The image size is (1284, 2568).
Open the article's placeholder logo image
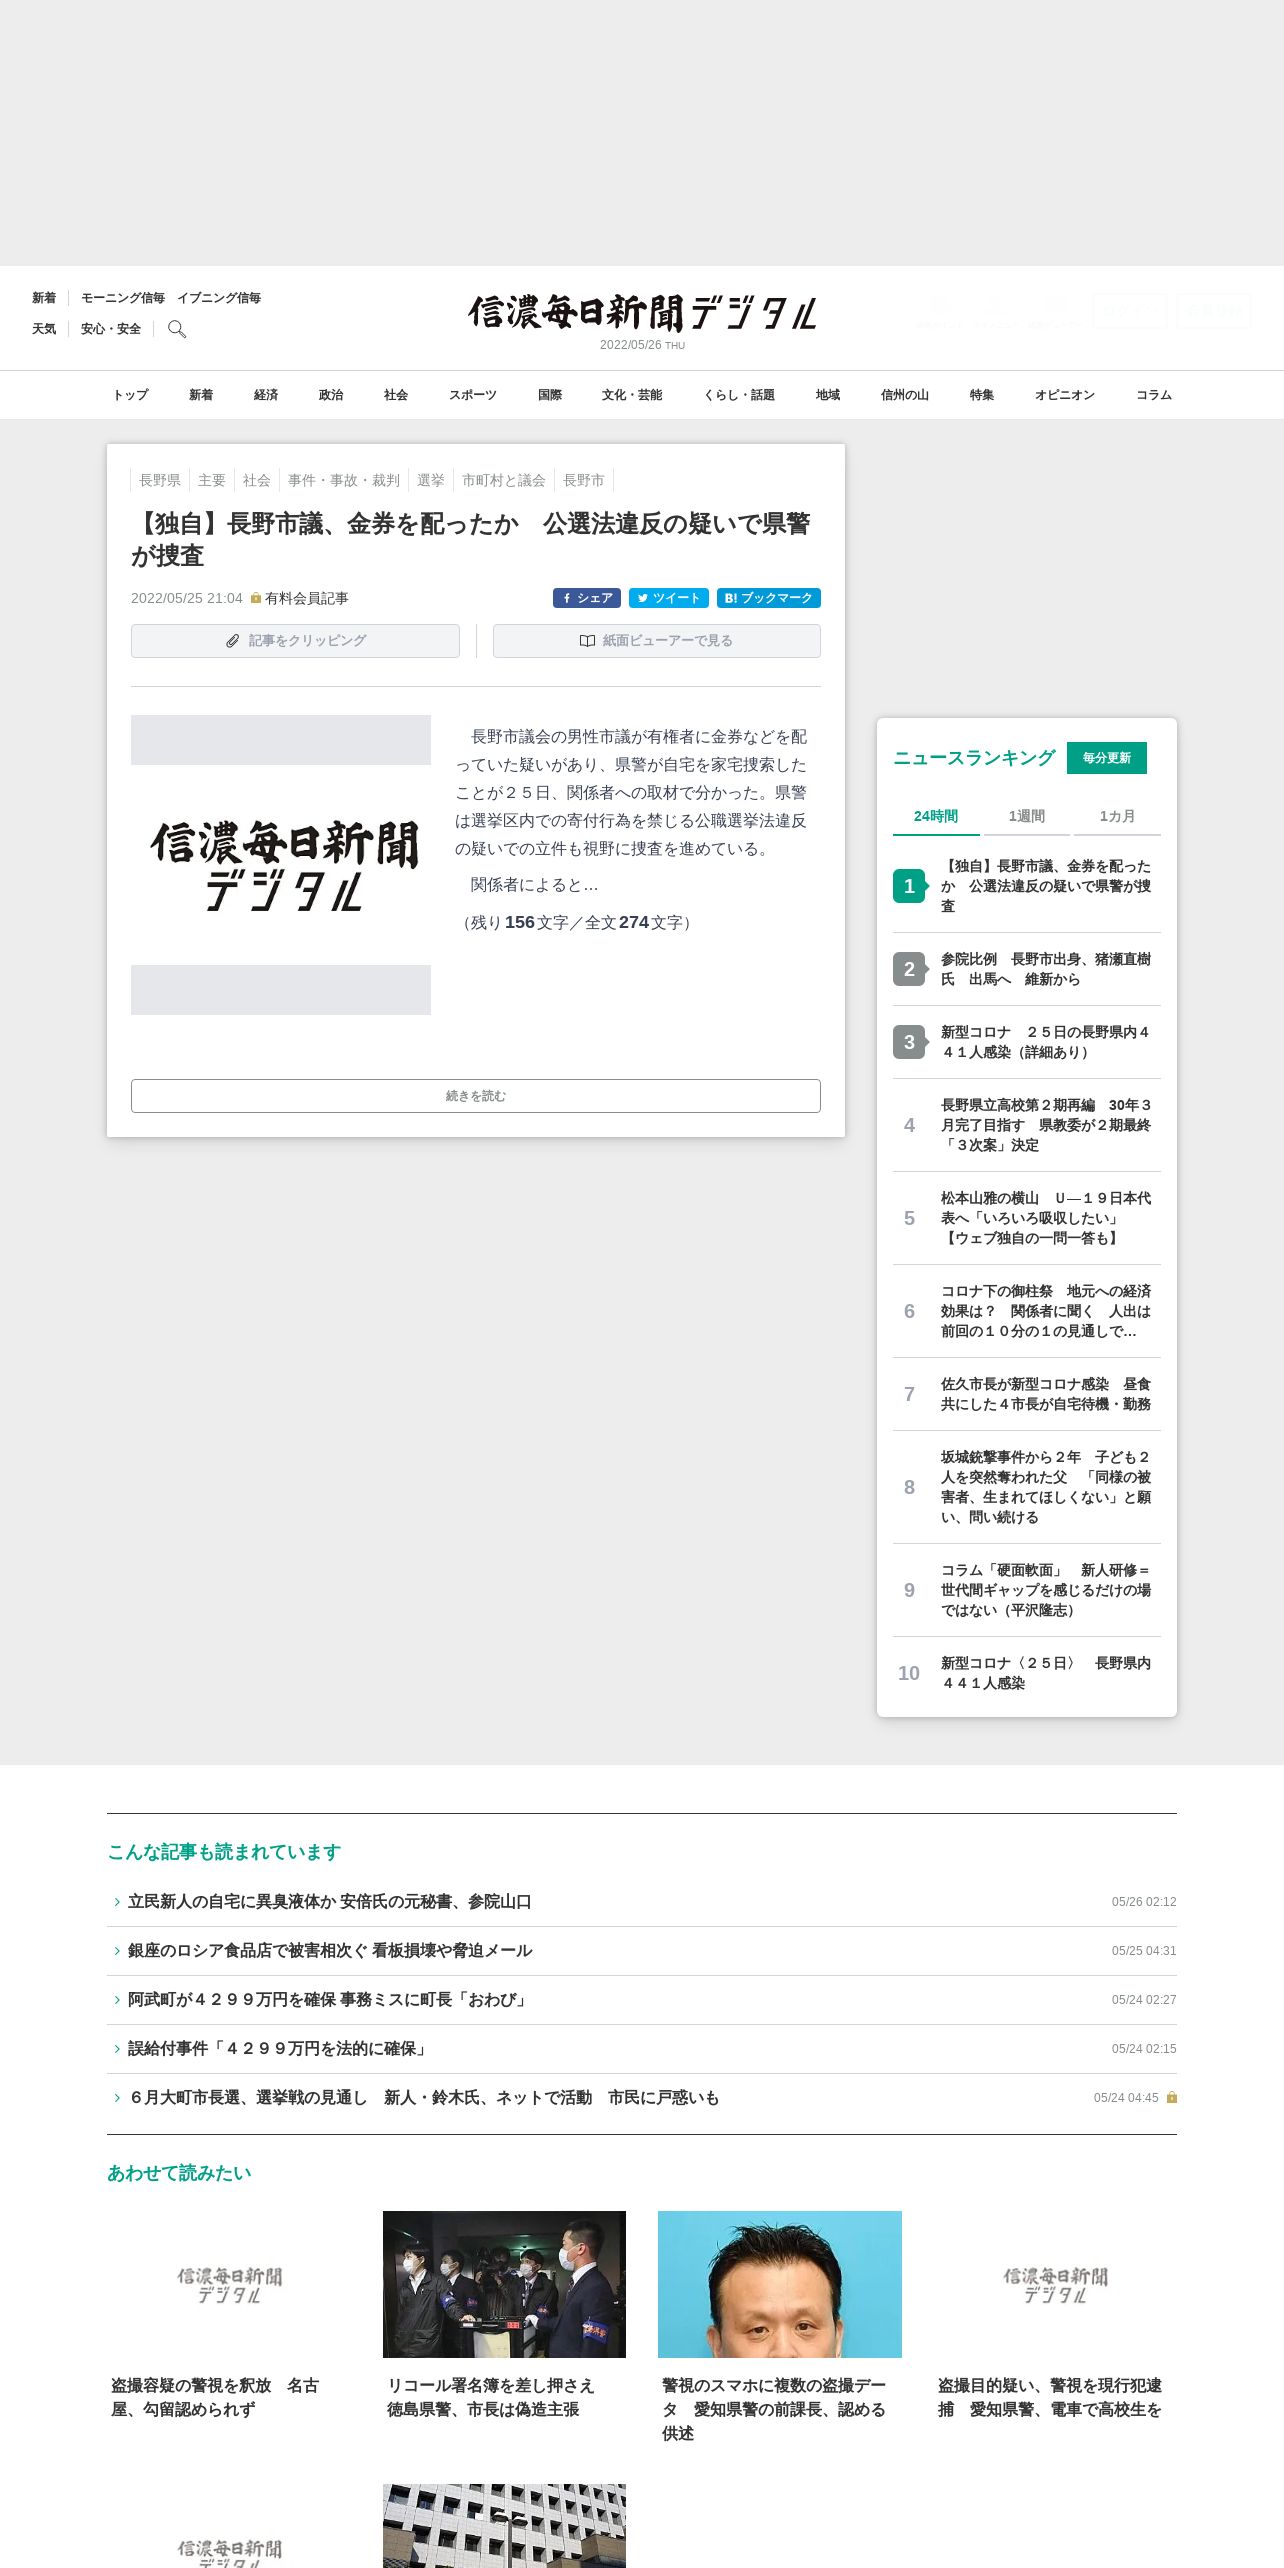pos(281,865)
